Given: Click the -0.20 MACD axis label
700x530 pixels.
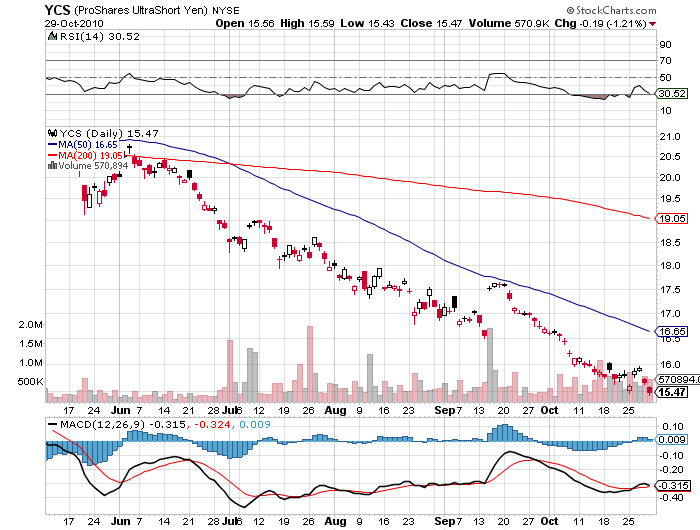Looking at the screenshot, I should point(671,470).
